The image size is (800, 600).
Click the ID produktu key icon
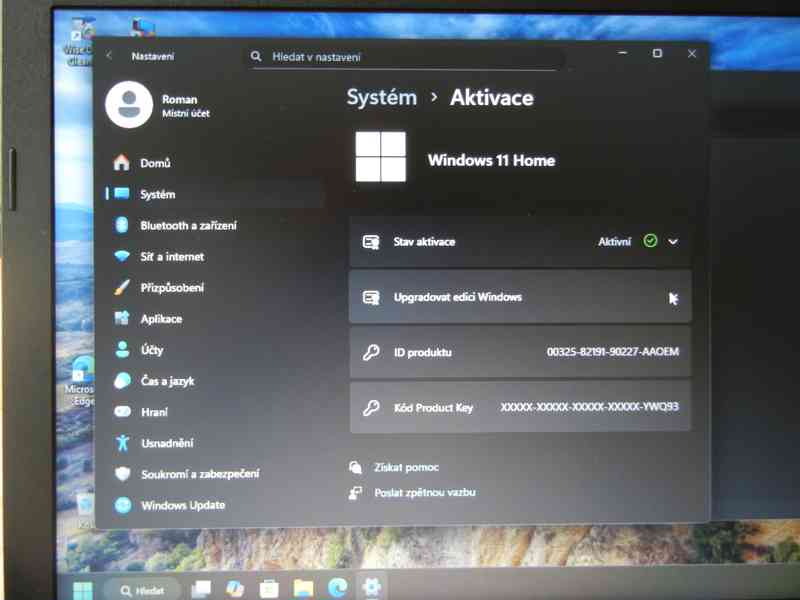point(371,352)
